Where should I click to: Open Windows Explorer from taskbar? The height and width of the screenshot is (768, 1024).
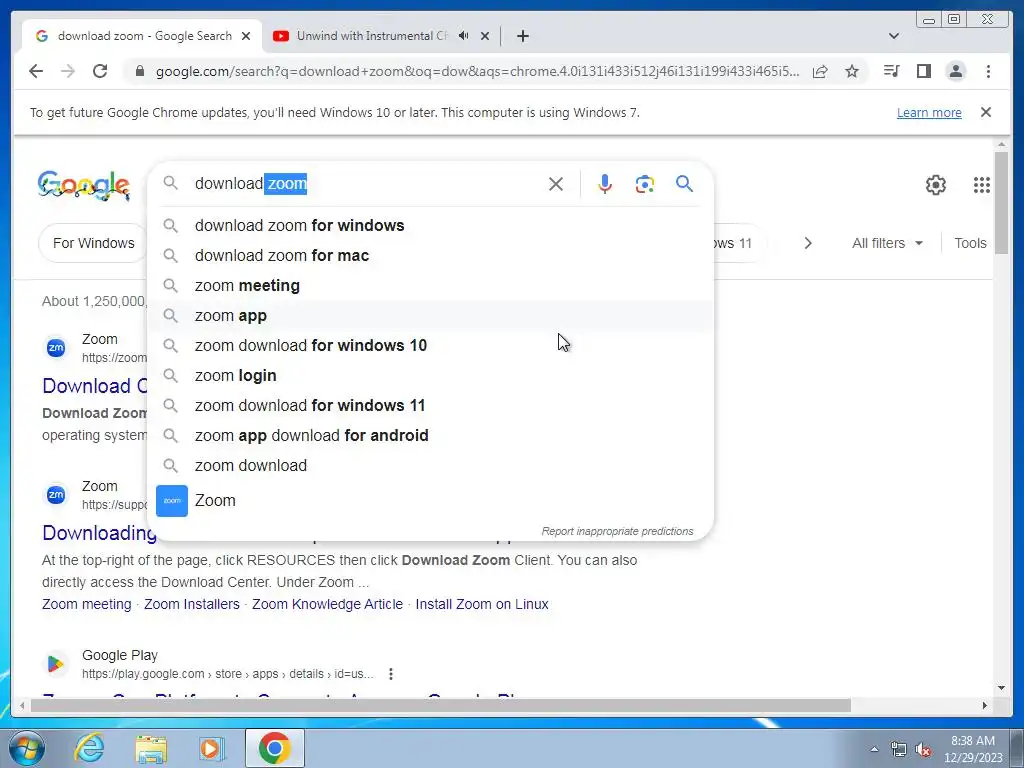pos(151,748)
